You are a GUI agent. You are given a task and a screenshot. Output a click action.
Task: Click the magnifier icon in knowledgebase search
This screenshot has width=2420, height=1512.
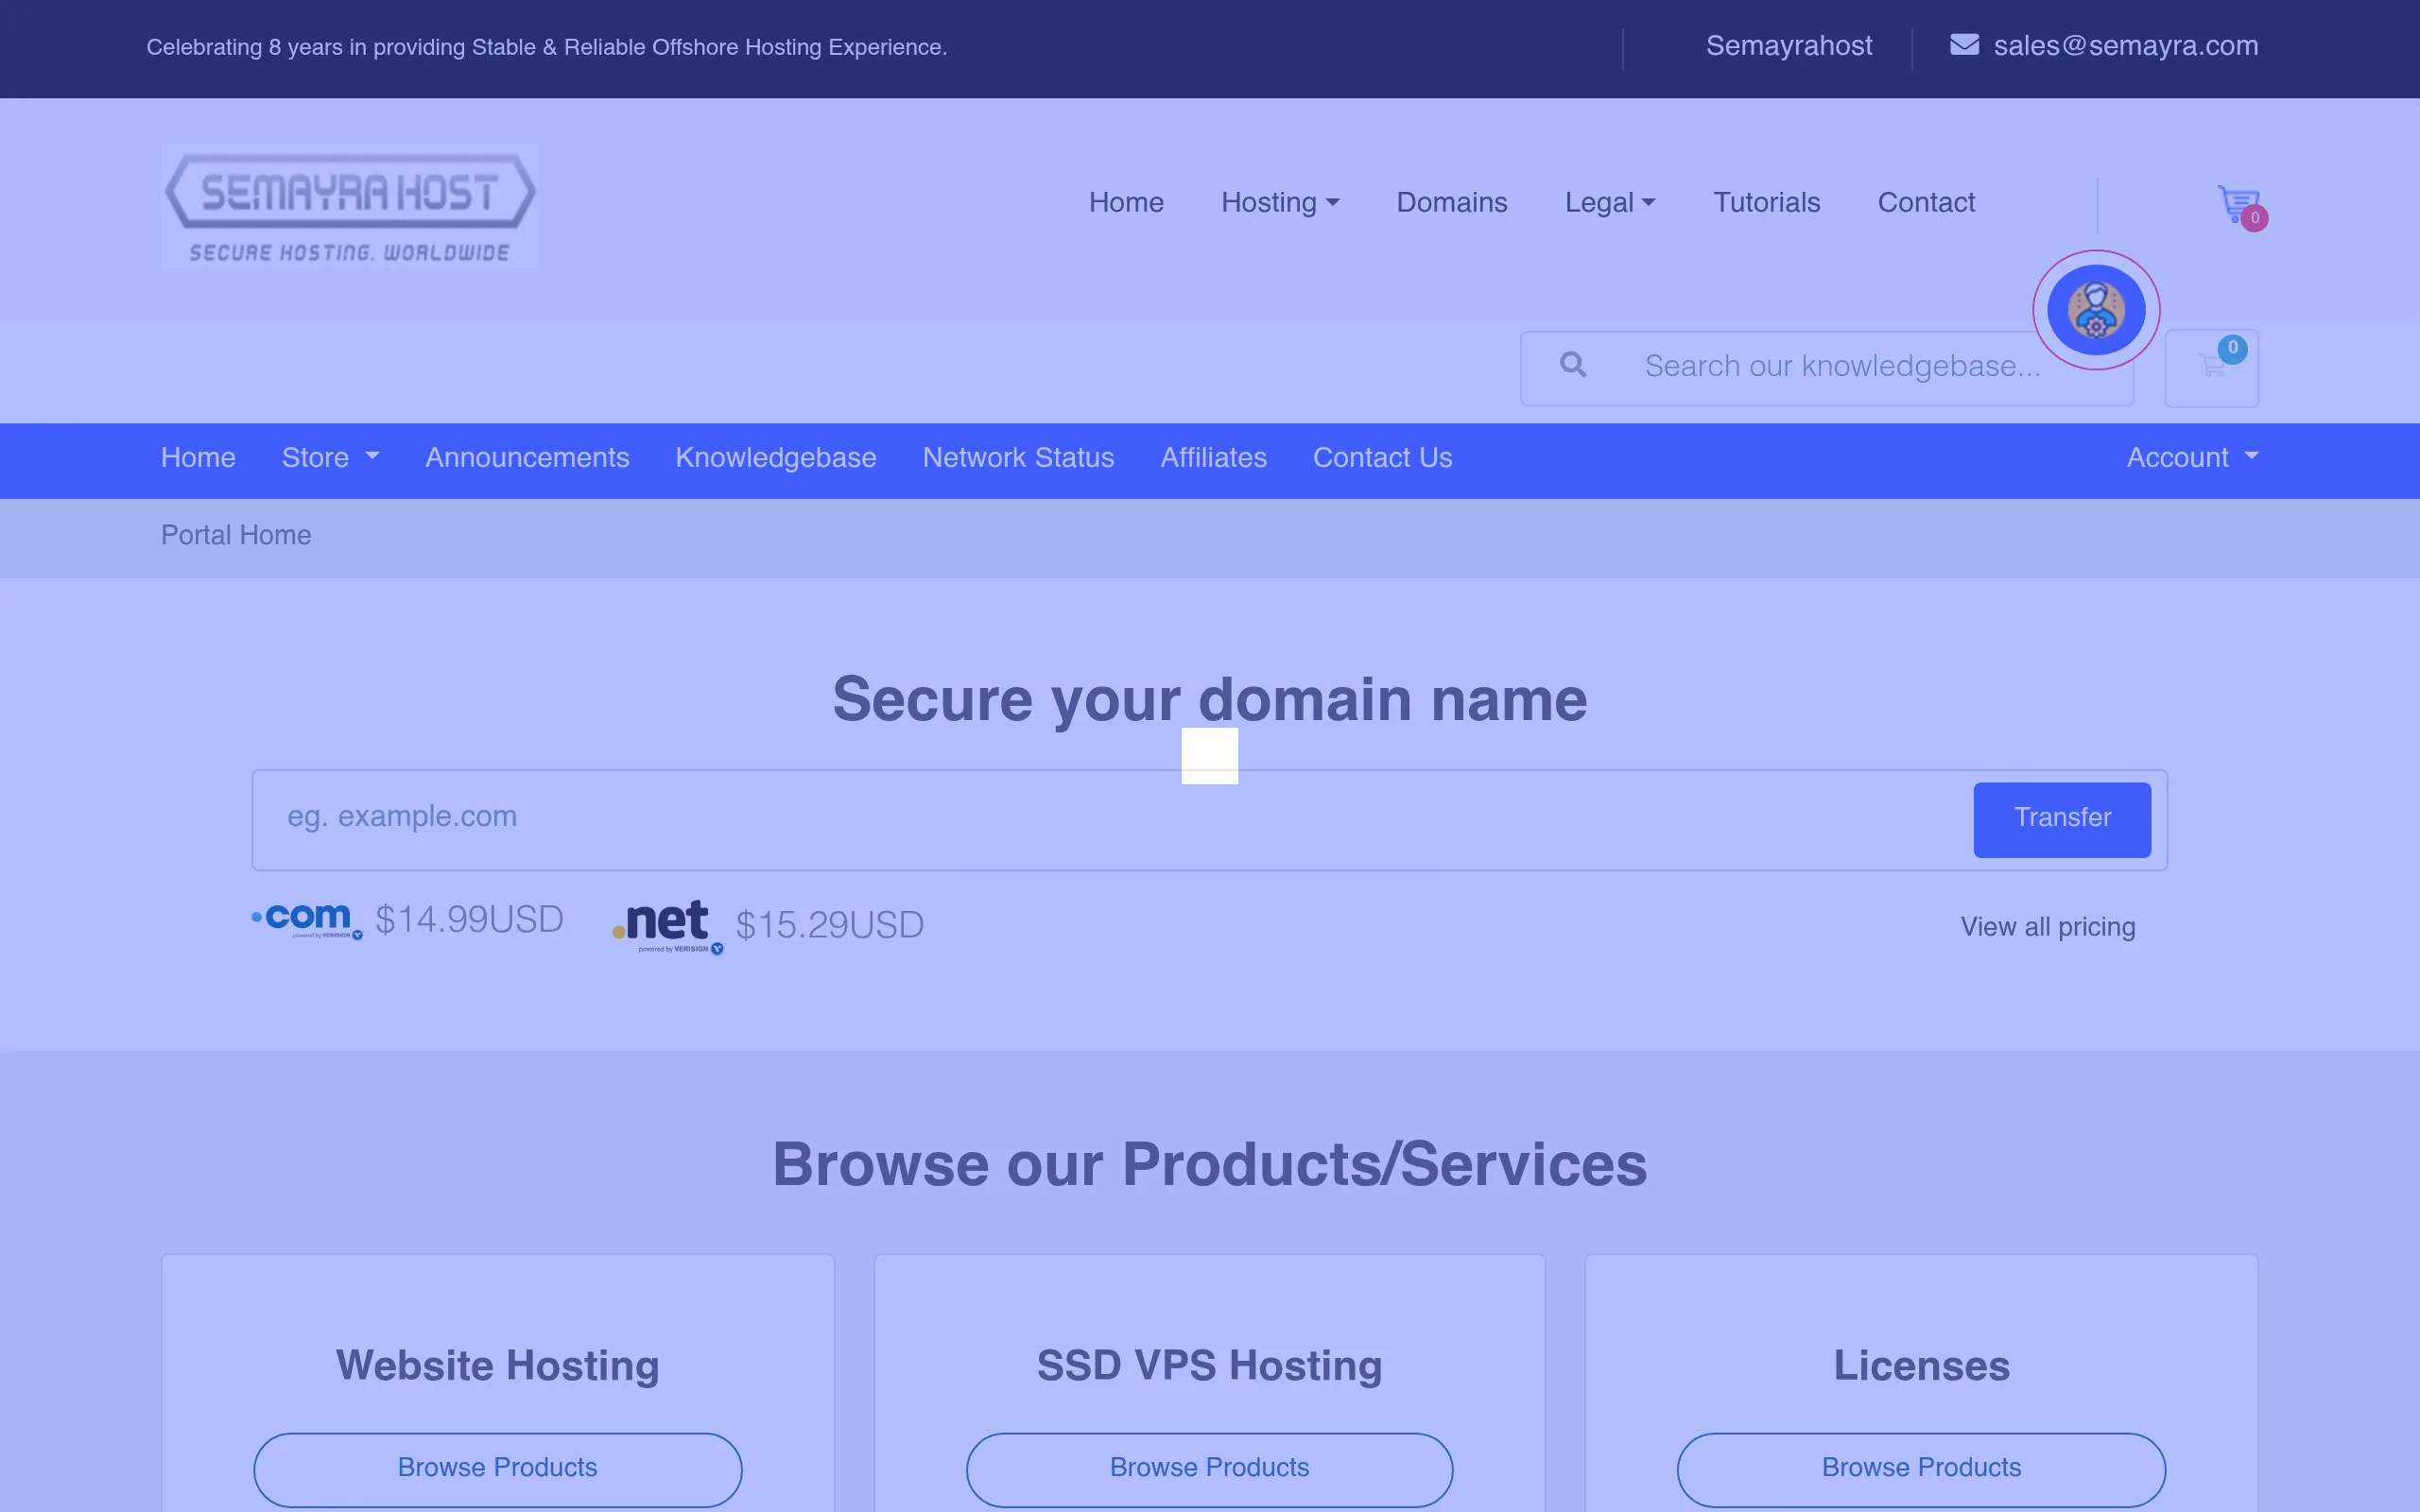coord(1573,365)
